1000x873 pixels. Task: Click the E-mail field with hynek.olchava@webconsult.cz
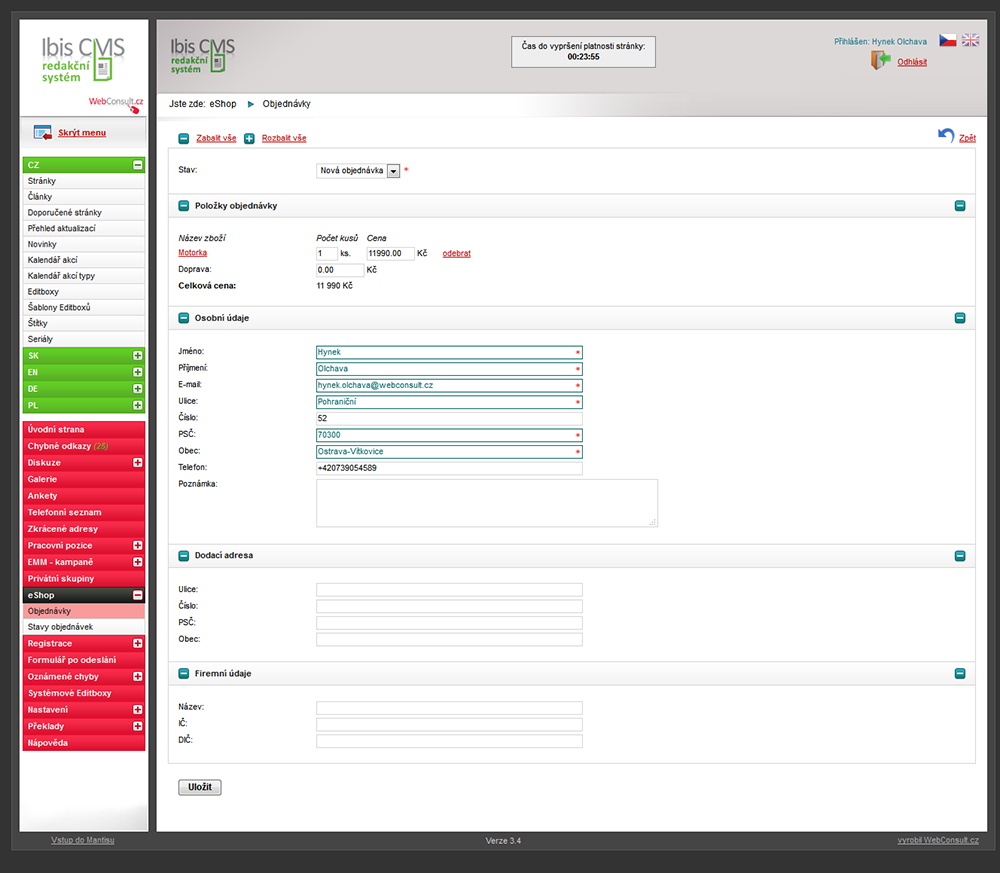[449, 386]
